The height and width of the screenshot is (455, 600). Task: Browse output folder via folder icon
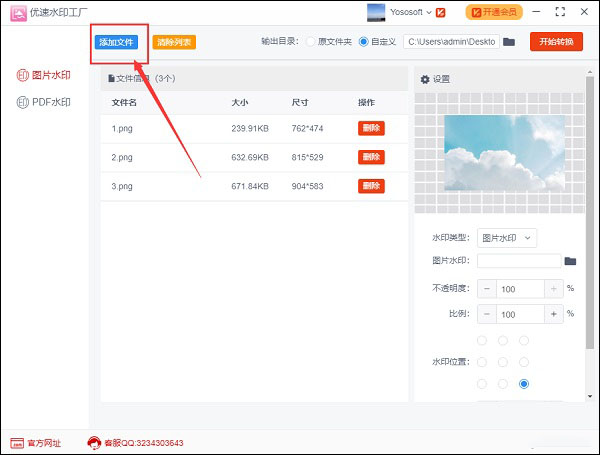coord(509,42)
